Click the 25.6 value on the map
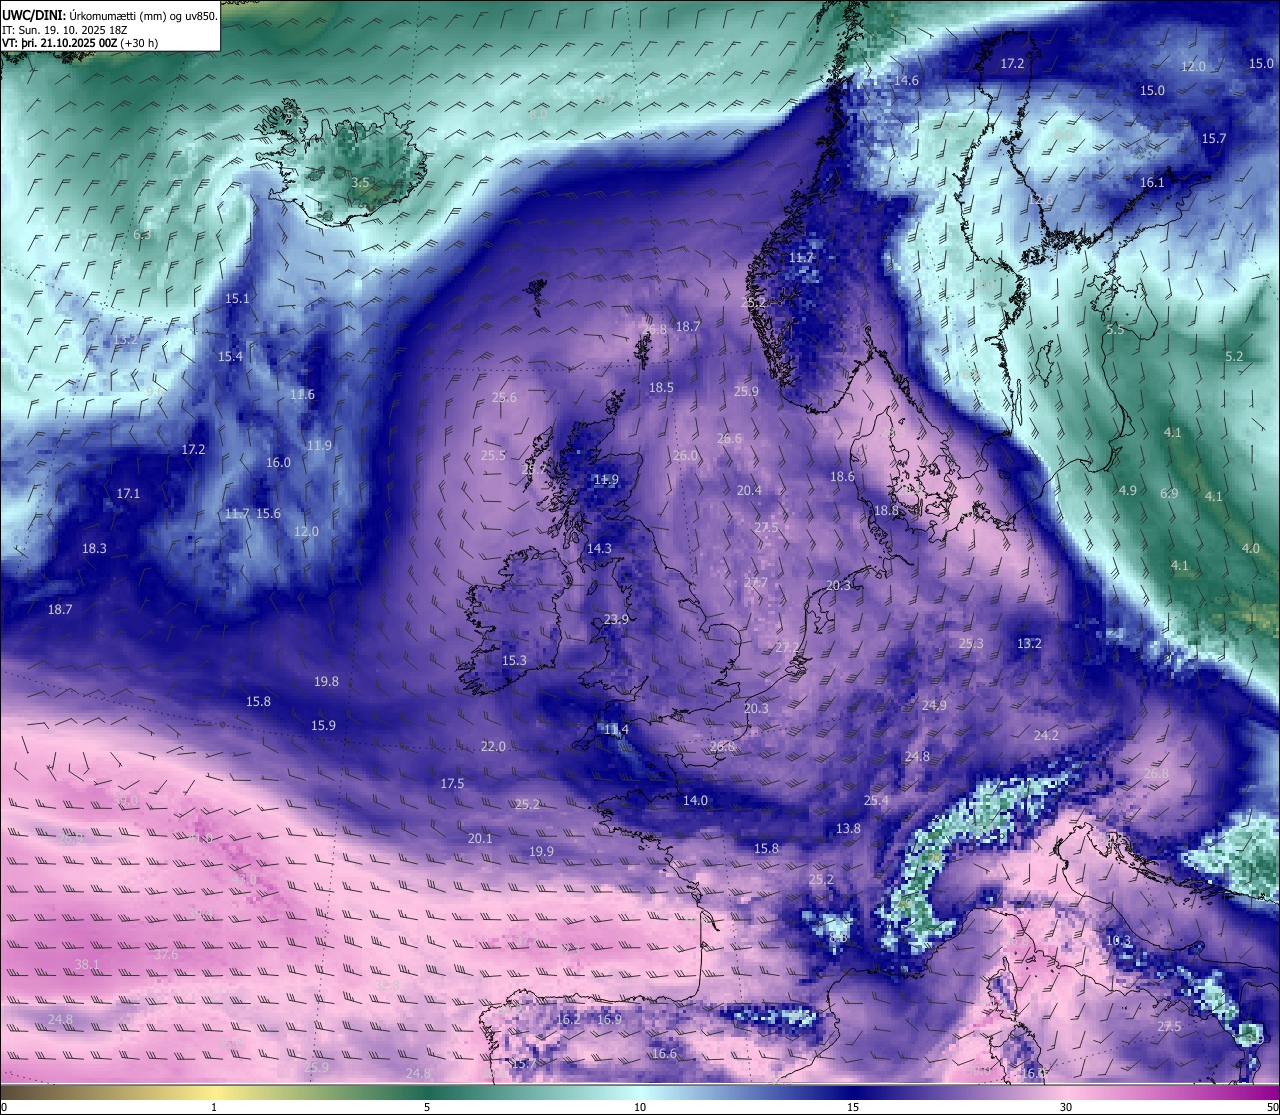 click(x=505, y=397)
